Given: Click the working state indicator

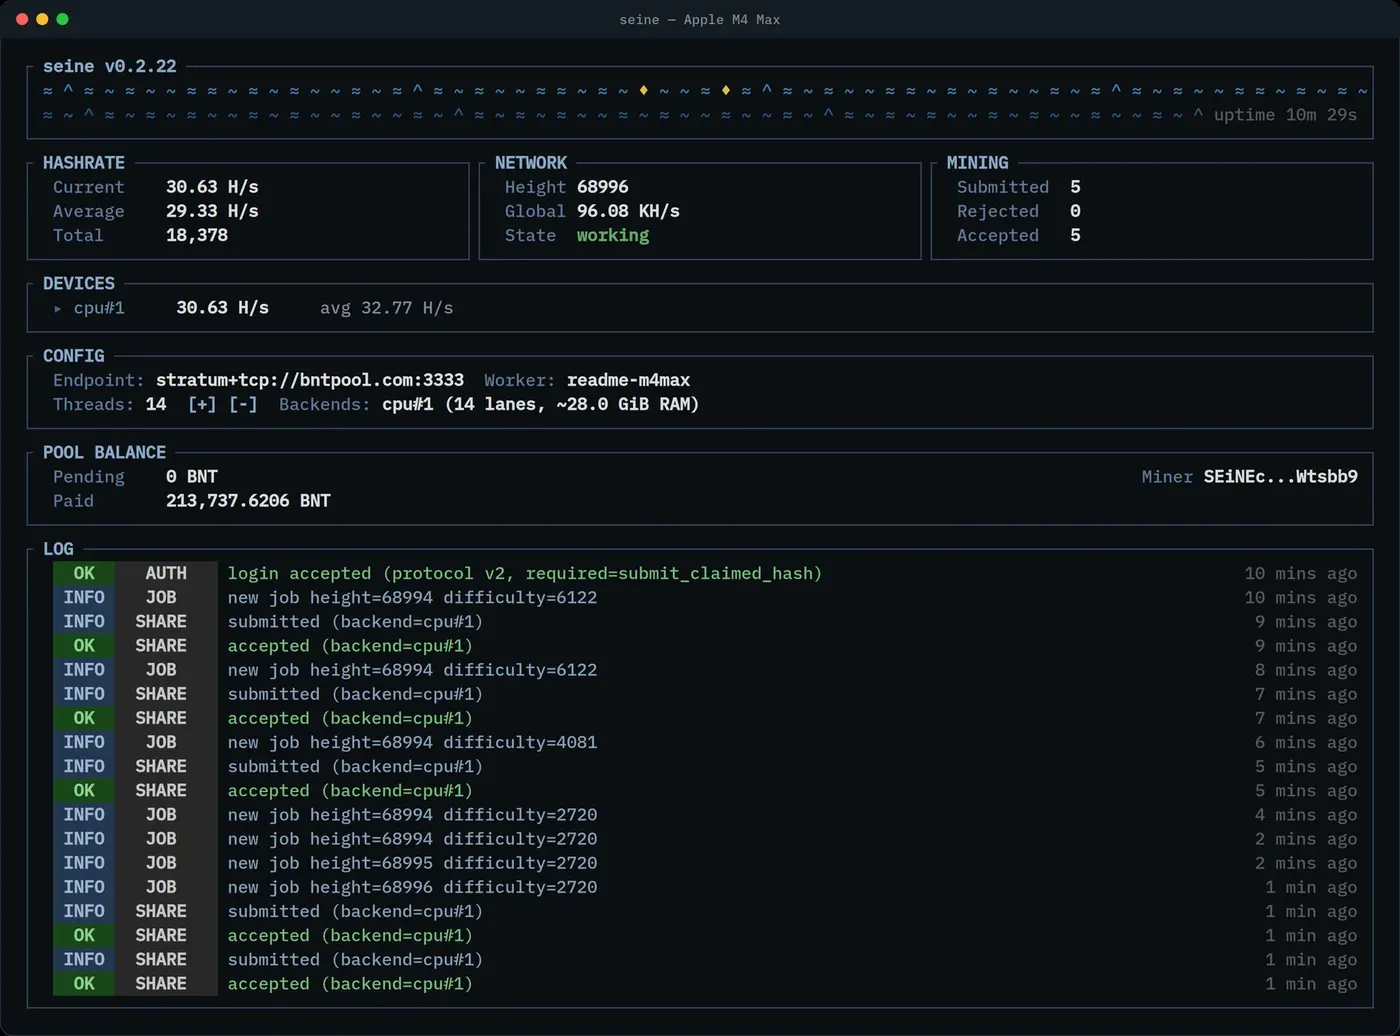Looking at the screenshot, I should click(x=613, y=235).
